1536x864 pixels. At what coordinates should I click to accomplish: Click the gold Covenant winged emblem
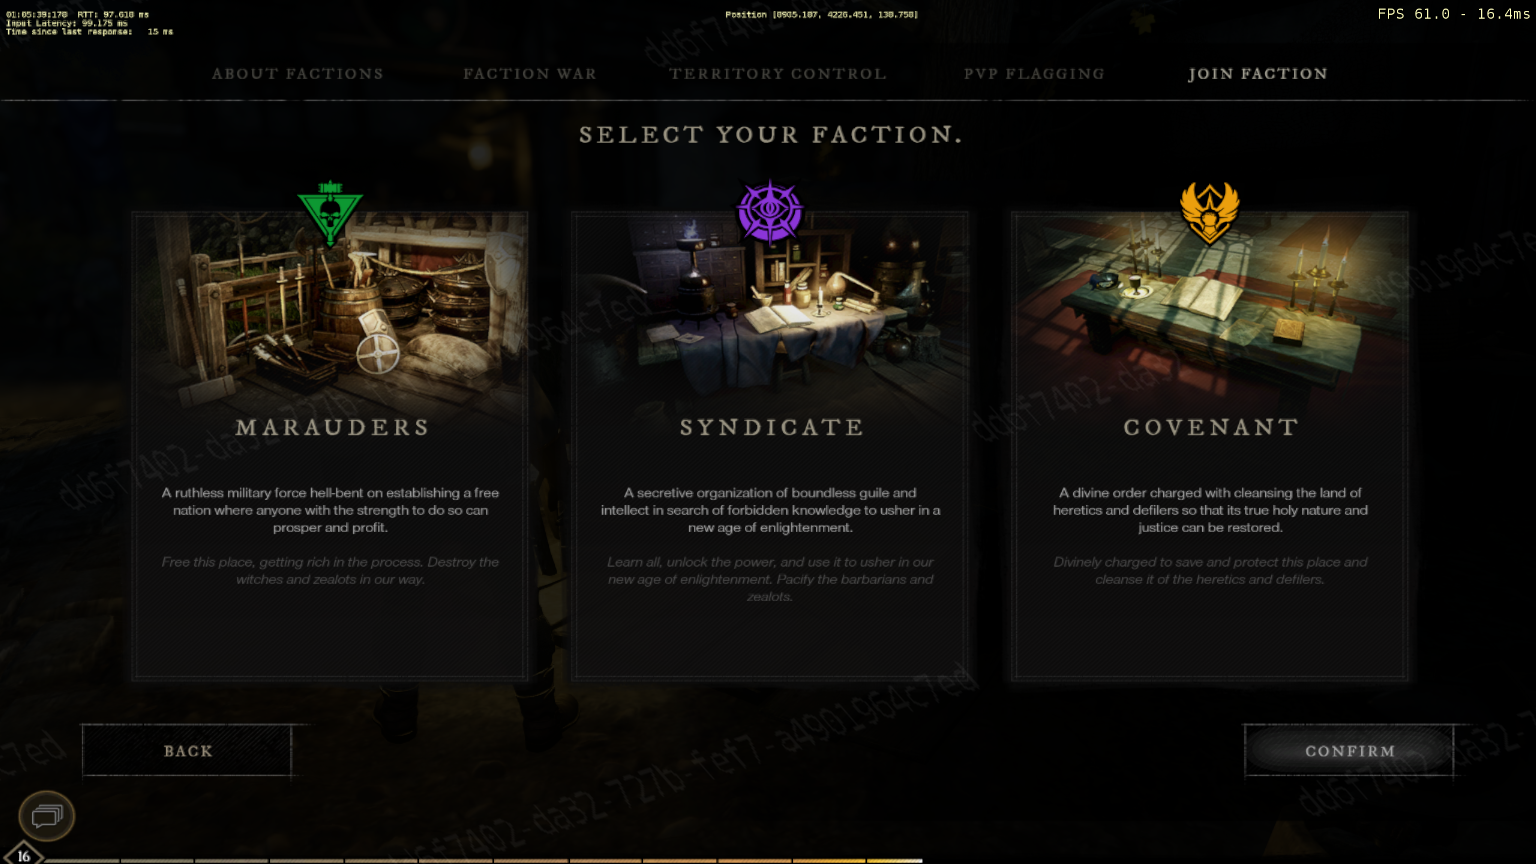[x=1210, y=213]
